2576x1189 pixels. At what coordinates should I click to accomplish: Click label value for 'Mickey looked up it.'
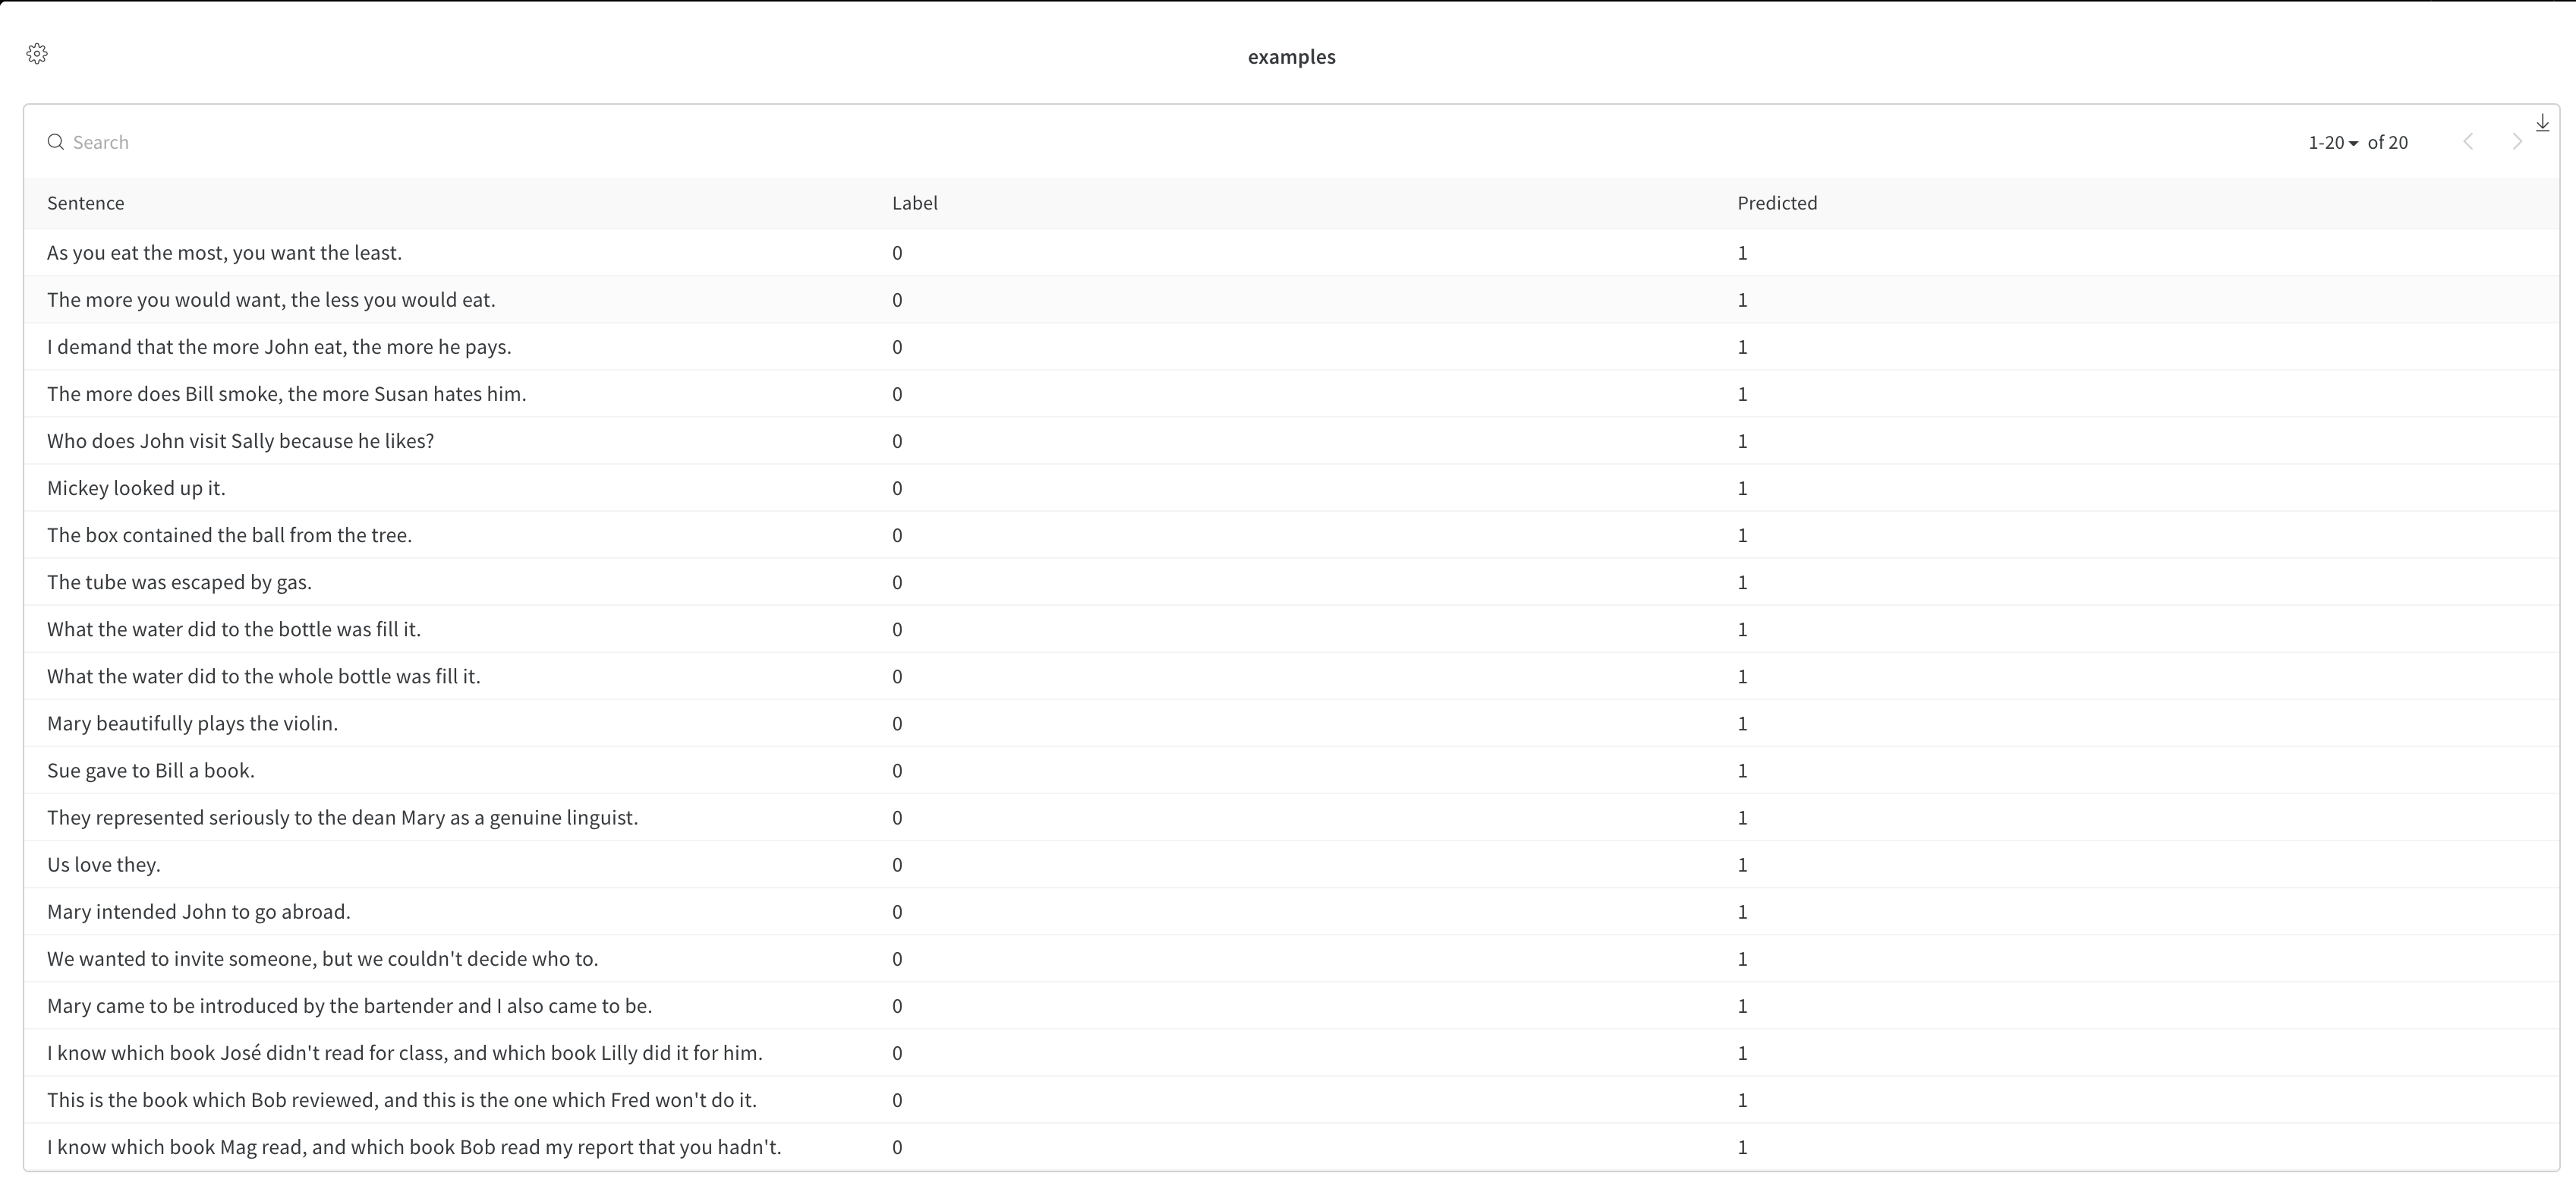click(897, 488)
